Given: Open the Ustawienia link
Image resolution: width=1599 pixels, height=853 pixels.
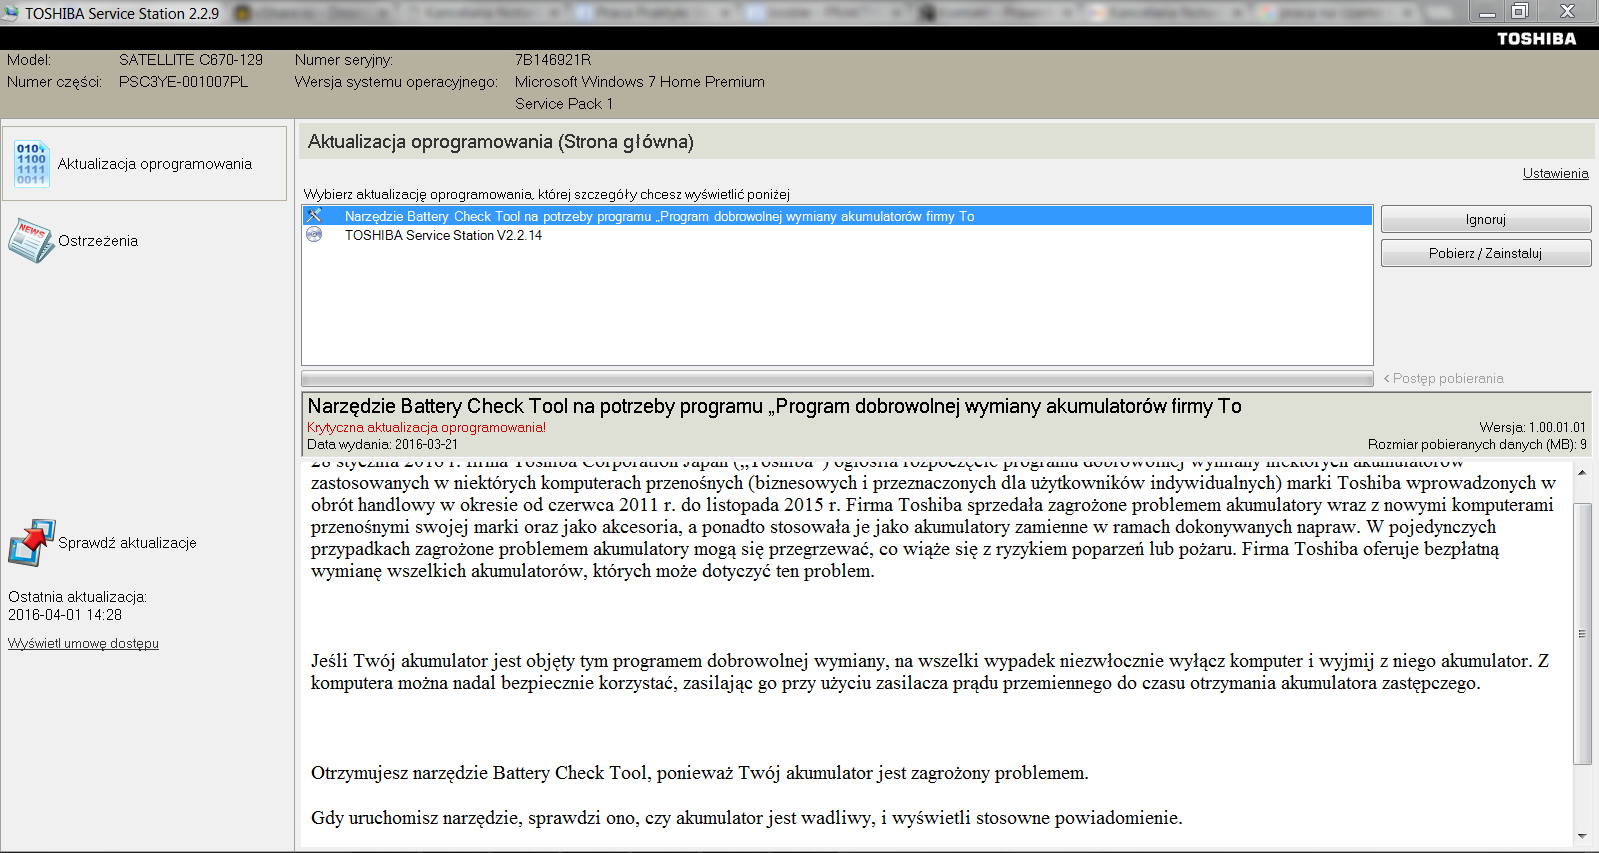Looking at the screenshot, I should [1555, 173].
